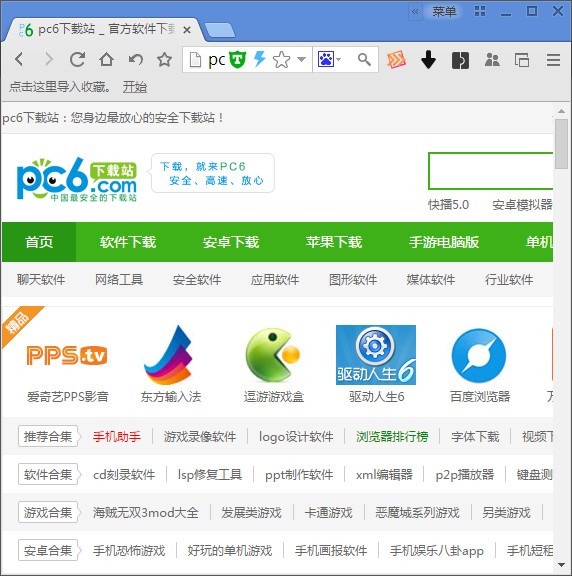Open the red 手机助手 link
This screenshot has width=572, height=576.
pyautogui.click(x=117, y=436)
